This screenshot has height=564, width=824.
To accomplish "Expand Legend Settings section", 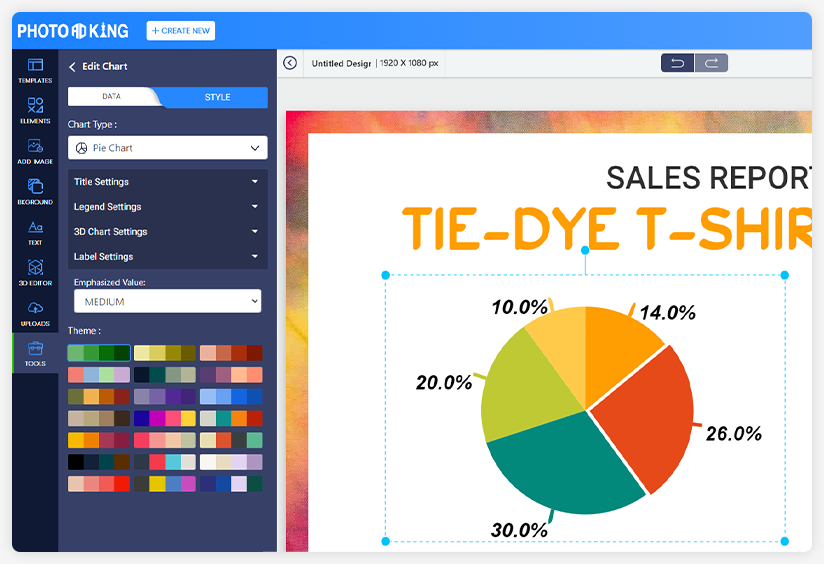I will click(x=167, y=207).
